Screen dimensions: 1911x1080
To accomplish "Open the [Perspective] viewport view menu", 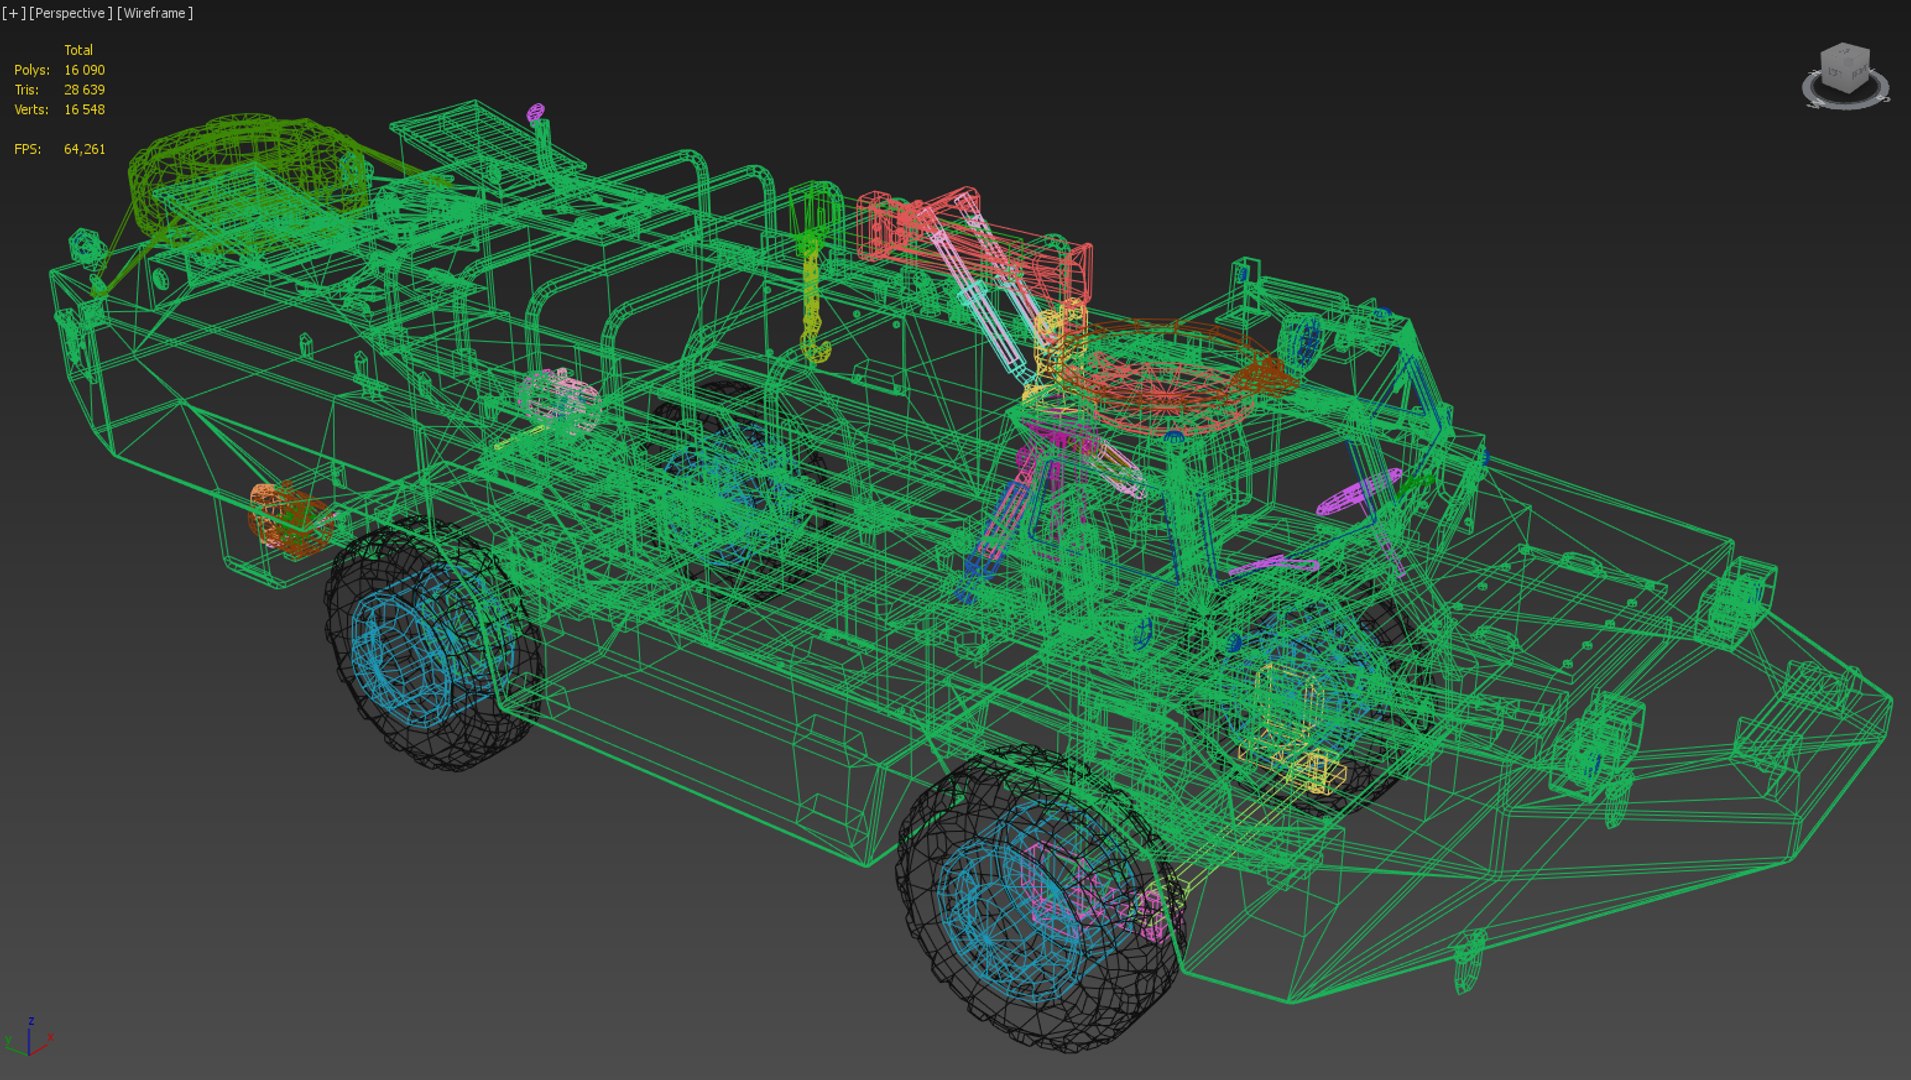I will 70,13.
